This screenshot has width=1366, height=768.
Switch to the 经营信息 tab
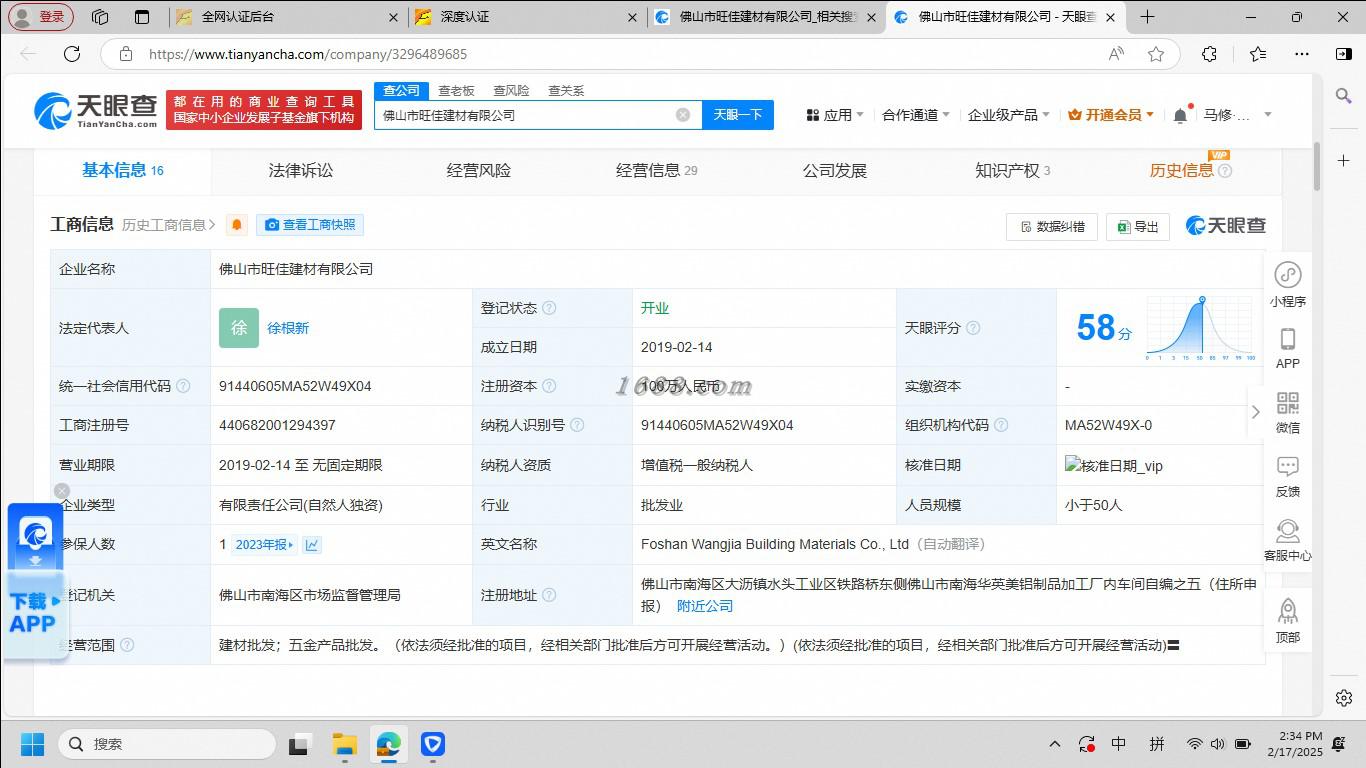(x=657, y=171)
